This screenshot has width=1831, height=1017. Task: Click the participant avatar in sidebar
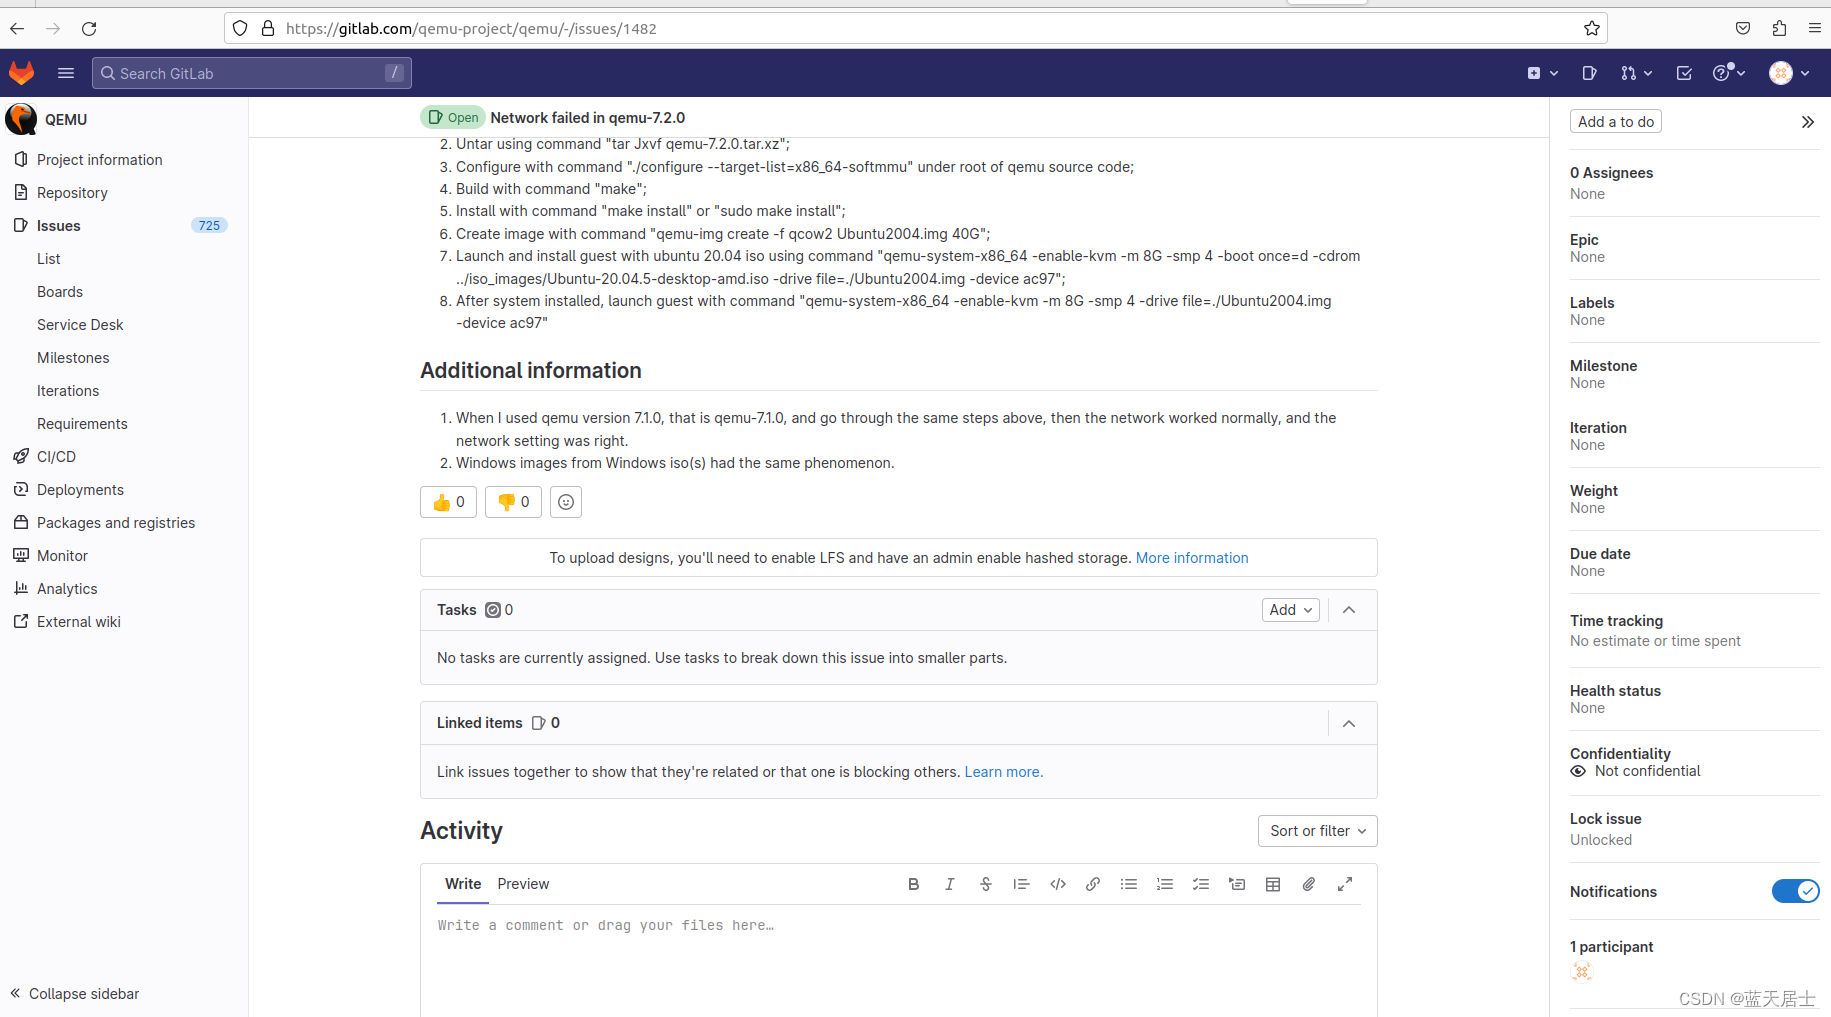(1582, 971)
